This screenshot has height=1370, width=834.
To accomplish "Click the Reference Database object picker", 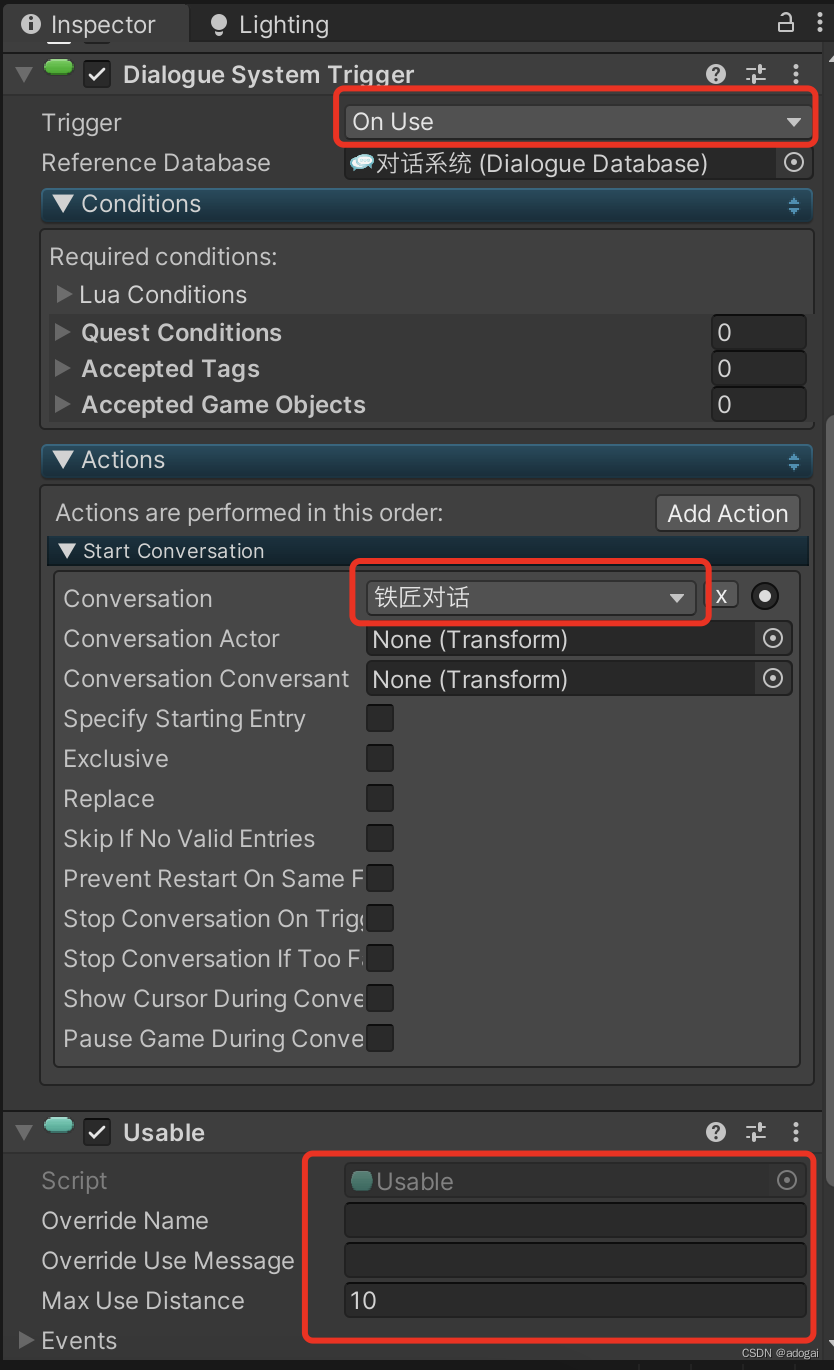I will [793, 162].
